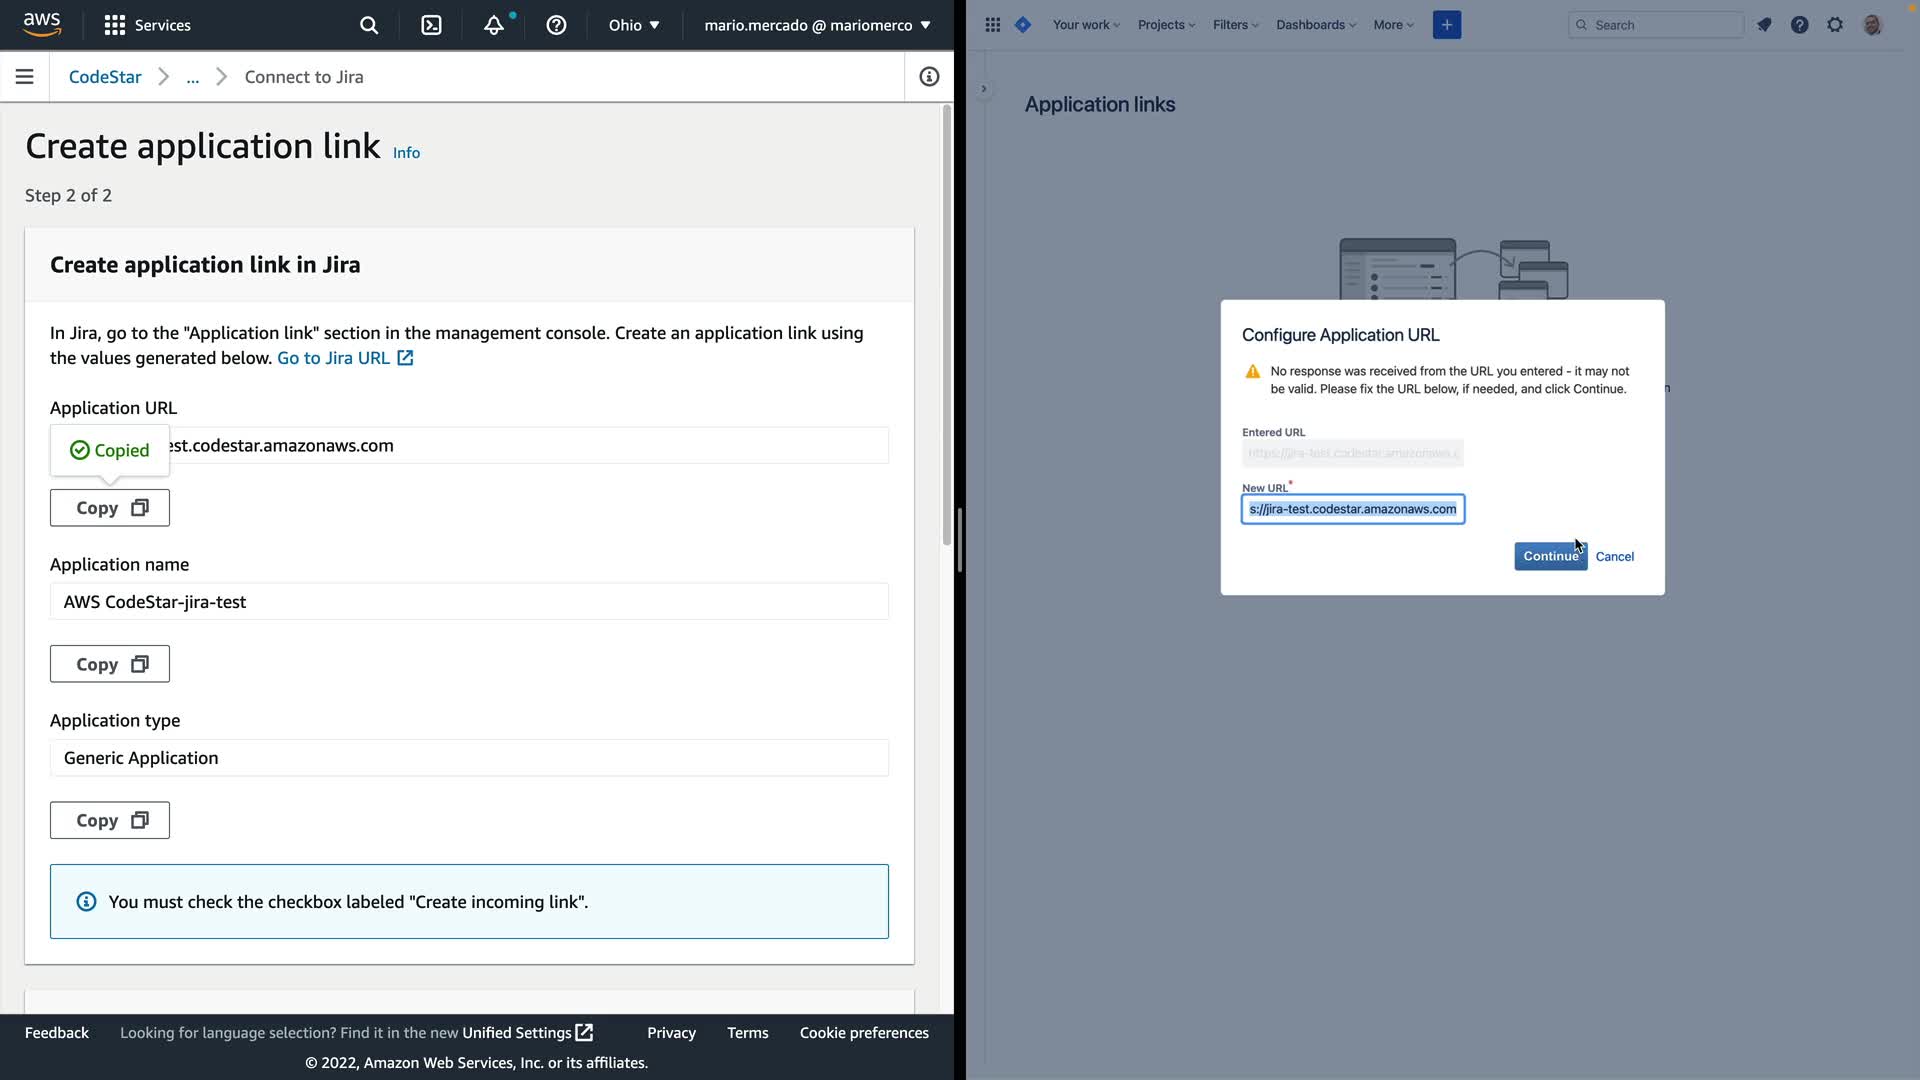Click Continue in Configure Application URL dialog
This screenshot has height=1080, width=1920.
pos(1549,556)
